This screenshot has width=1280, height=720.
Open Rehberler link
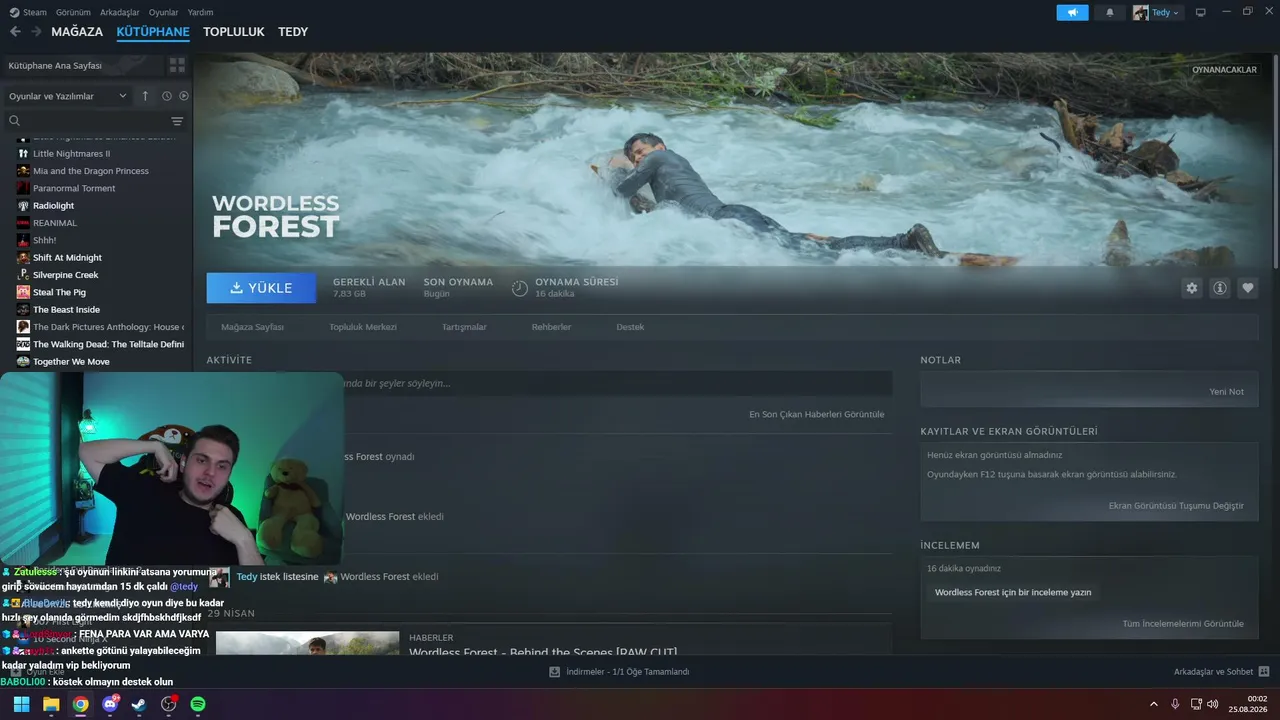point(551,327)
